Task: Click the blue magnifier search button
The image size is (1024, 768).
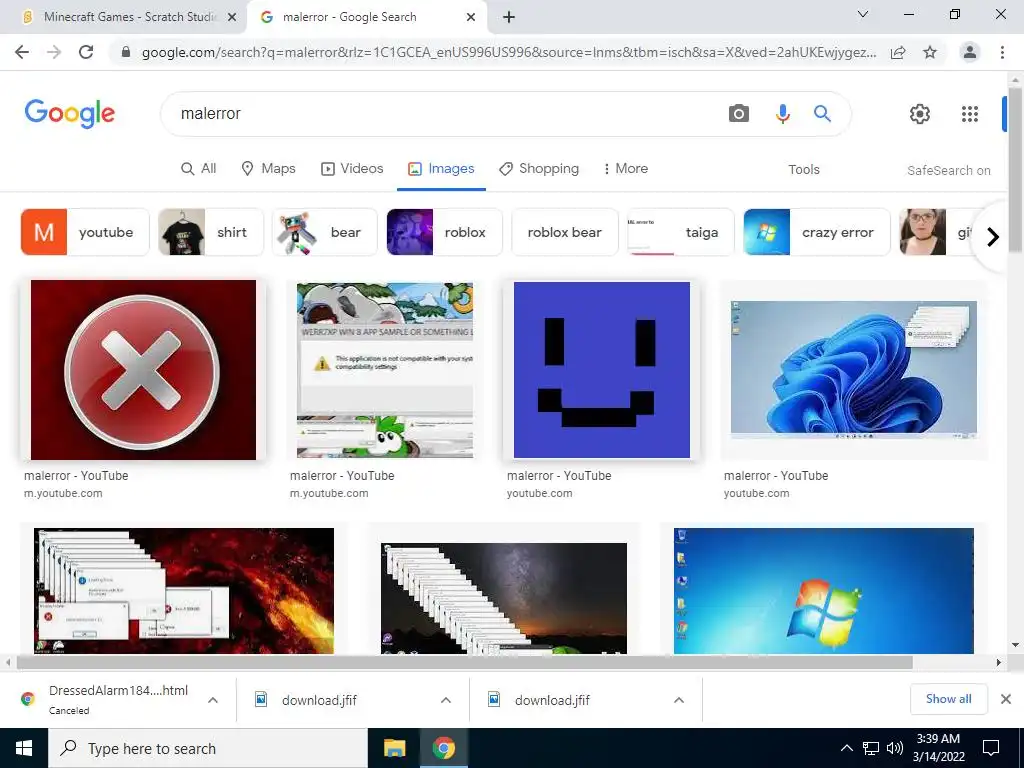Action: 822,114
